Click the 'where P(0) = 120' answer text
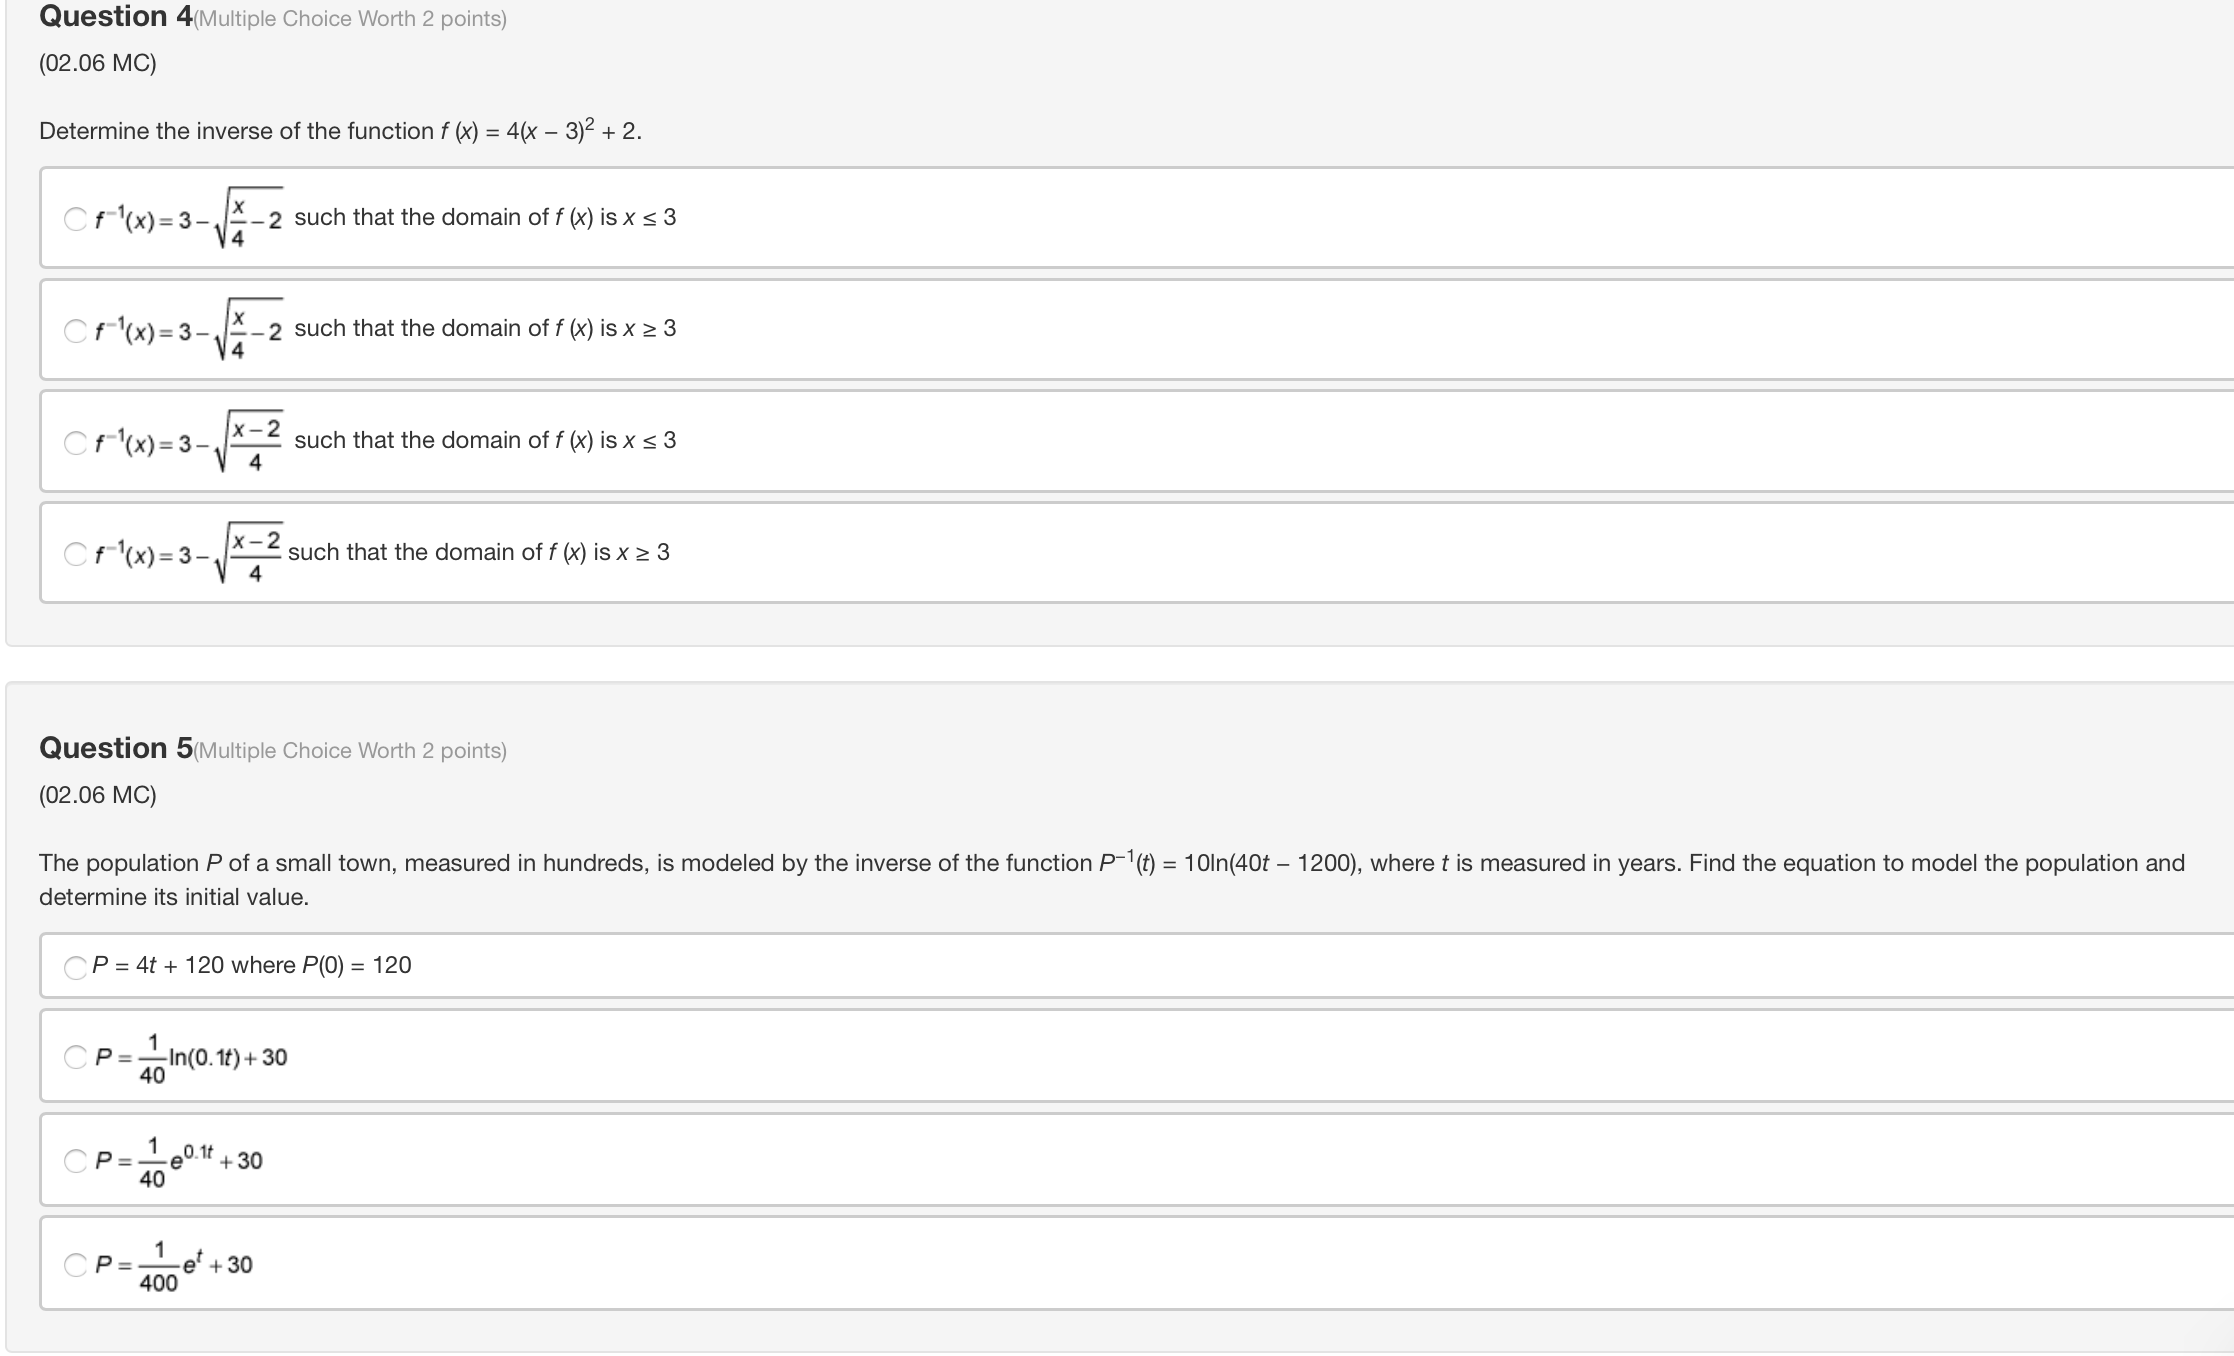2234x1356 pixels. point(320,965)
